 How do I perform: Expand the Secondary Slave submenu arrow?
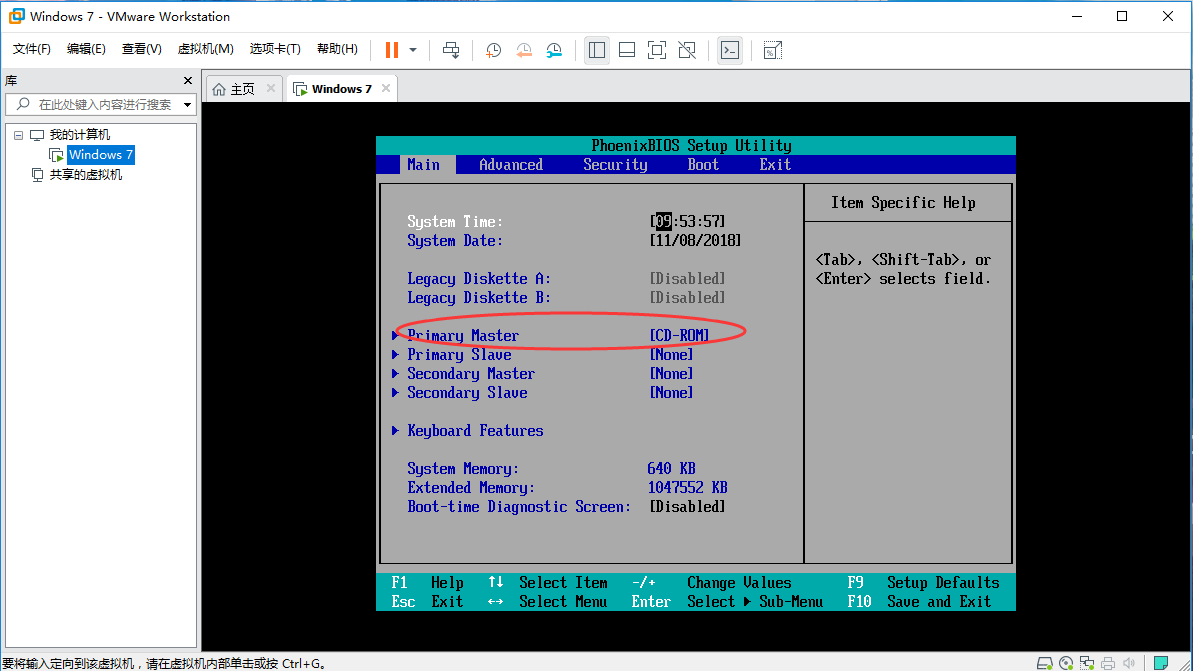[x=395, y=393]
